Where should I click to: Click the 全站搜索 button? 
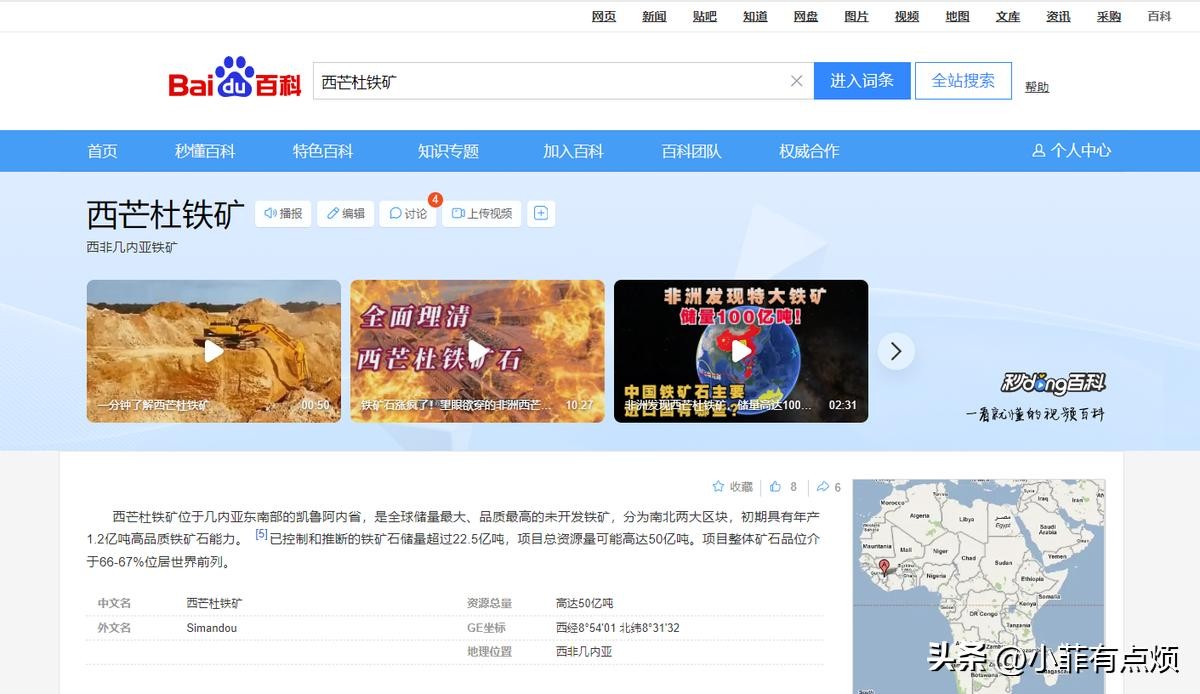(963, 81)
